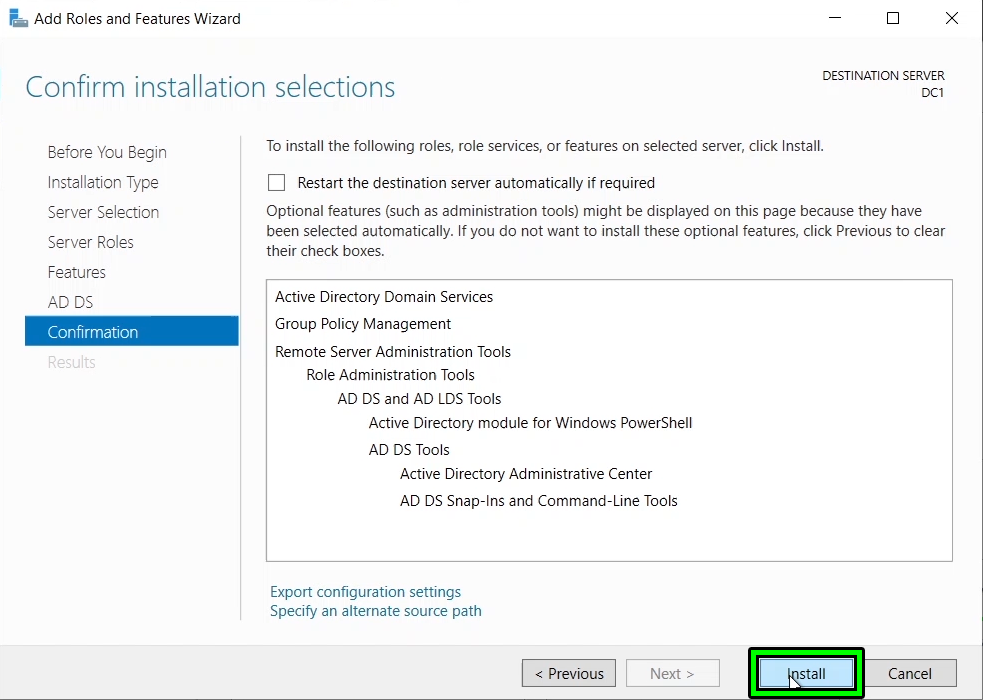Click the Add Roles and Features Wizard icon
The width and height of the screenshot is (983, 700).
[16, 17]
